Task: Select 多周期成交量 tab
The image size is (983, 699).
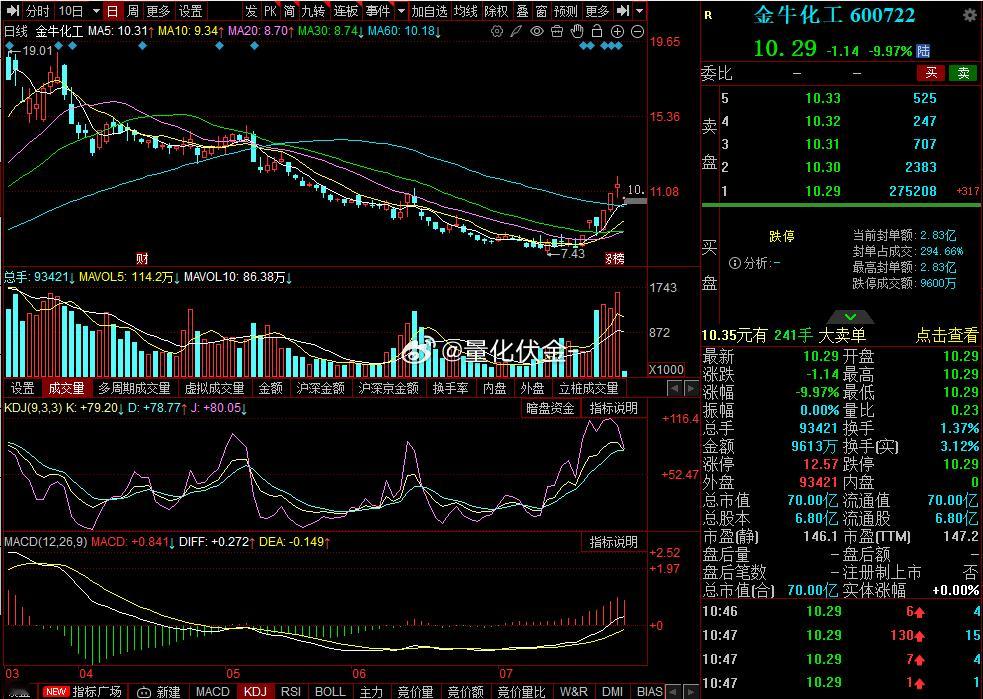Action: [134, 389]
